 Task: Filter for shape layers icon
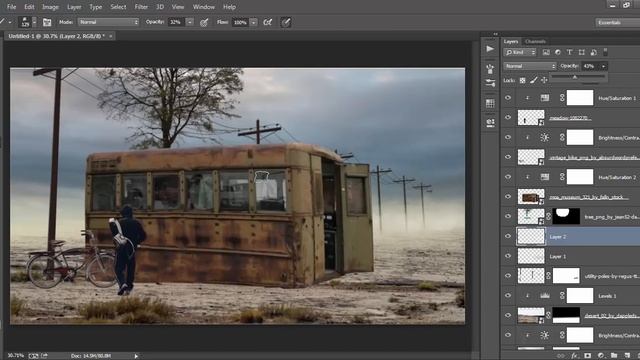[x=582, y=52]
